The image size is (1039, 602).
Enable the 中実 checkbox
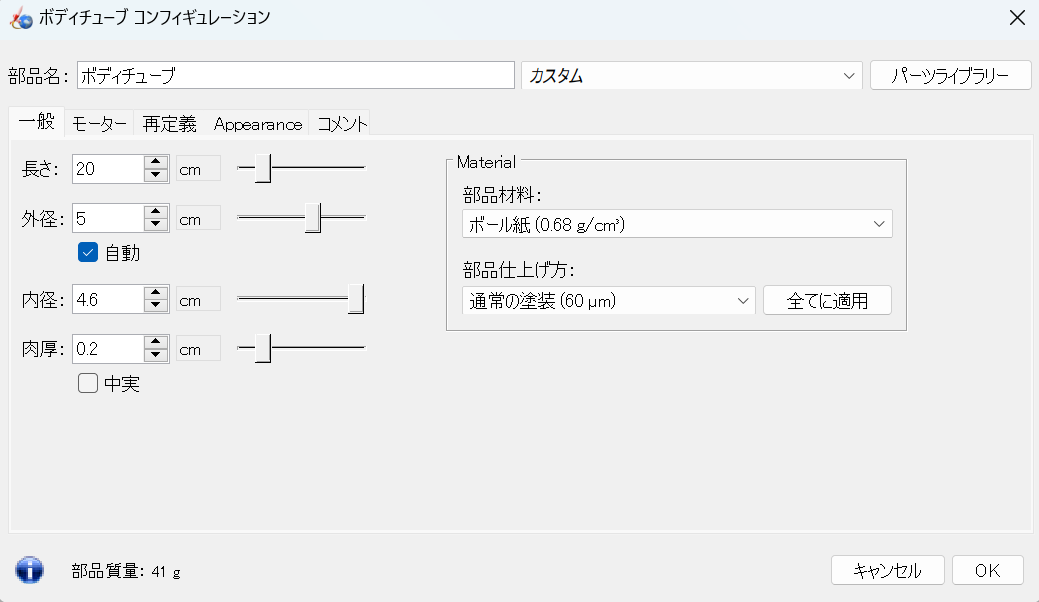[87, 382]
